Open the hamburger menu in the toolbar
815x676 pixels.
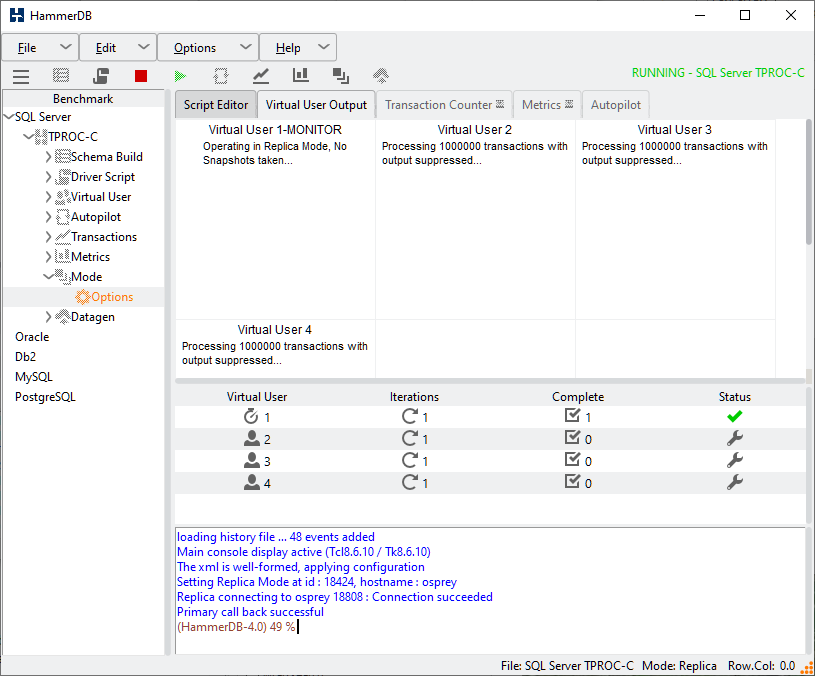(x=21, y=76)
